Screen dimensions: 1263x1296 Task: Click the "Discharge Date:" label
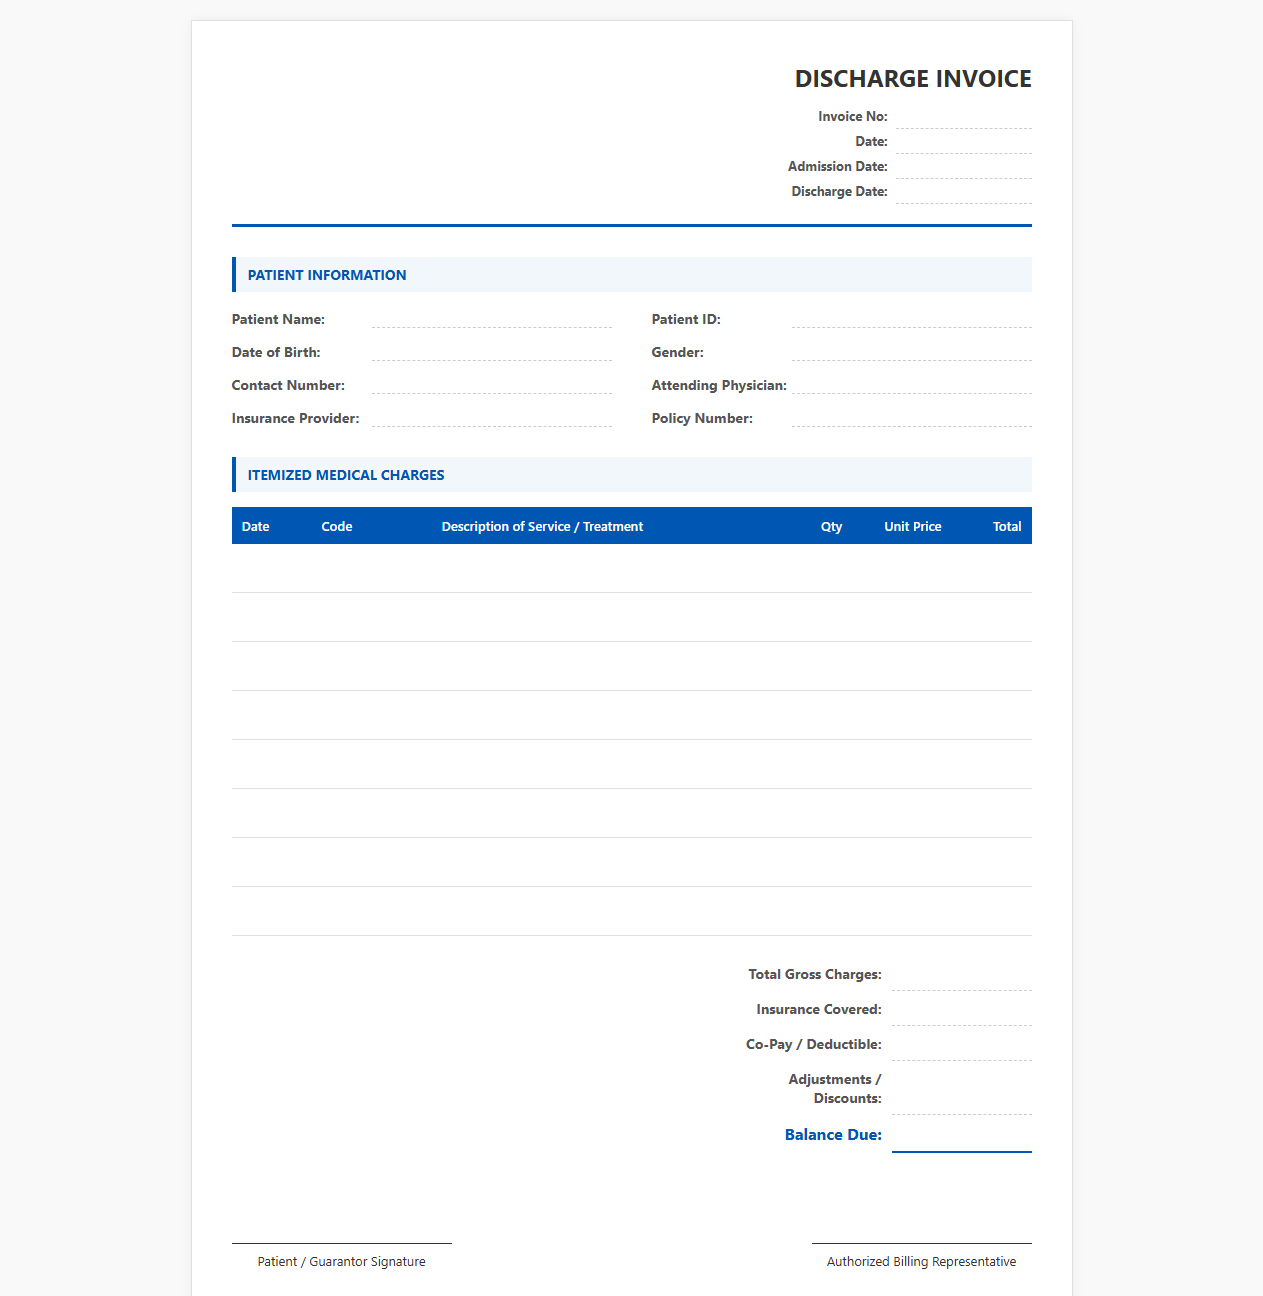(x=840, y=192)
